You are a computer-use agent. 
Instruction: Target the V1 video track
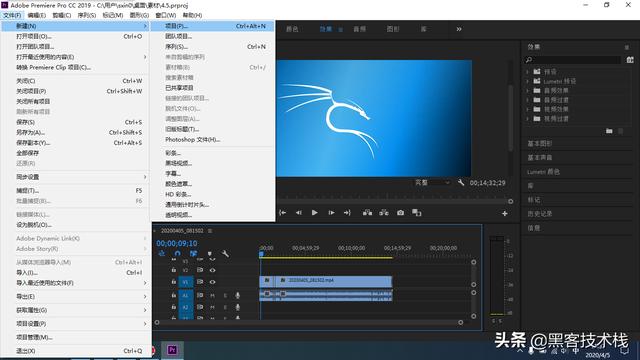coord(185,282)
